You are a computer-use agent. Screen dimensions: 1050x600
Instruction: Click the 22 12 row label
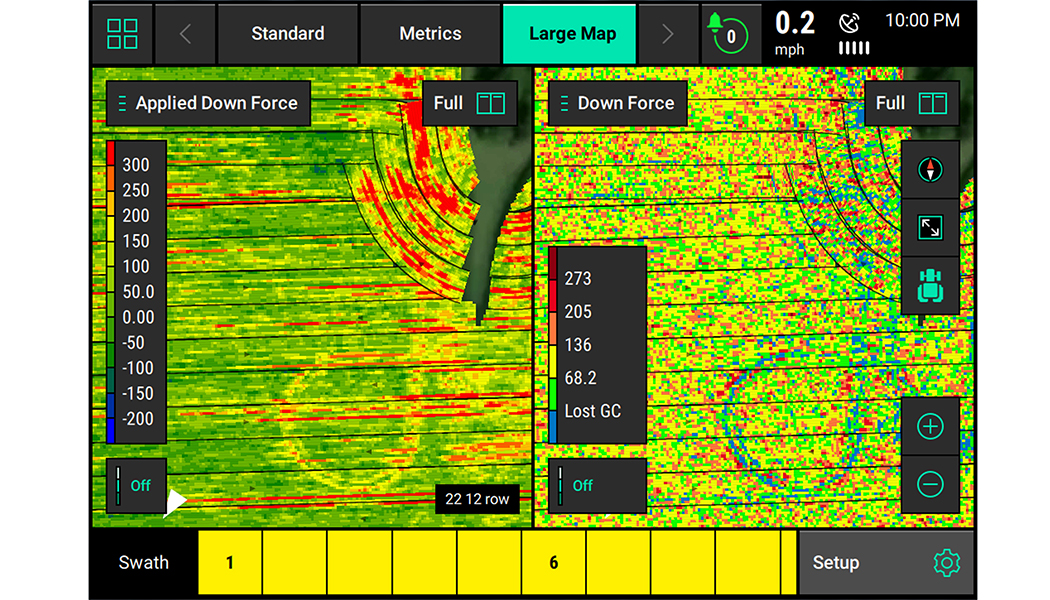[x=478, y=498]
